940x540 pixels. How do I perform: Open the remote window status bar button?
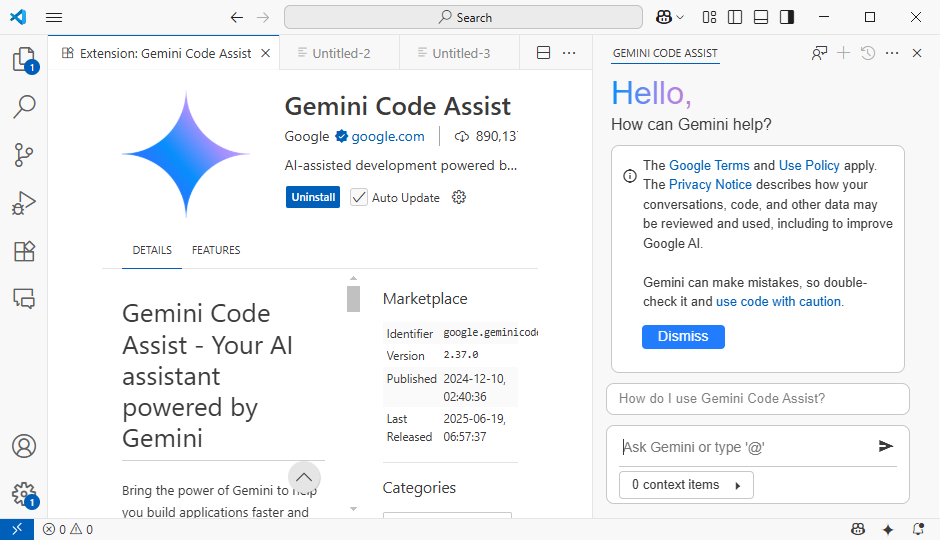(17, 529)
